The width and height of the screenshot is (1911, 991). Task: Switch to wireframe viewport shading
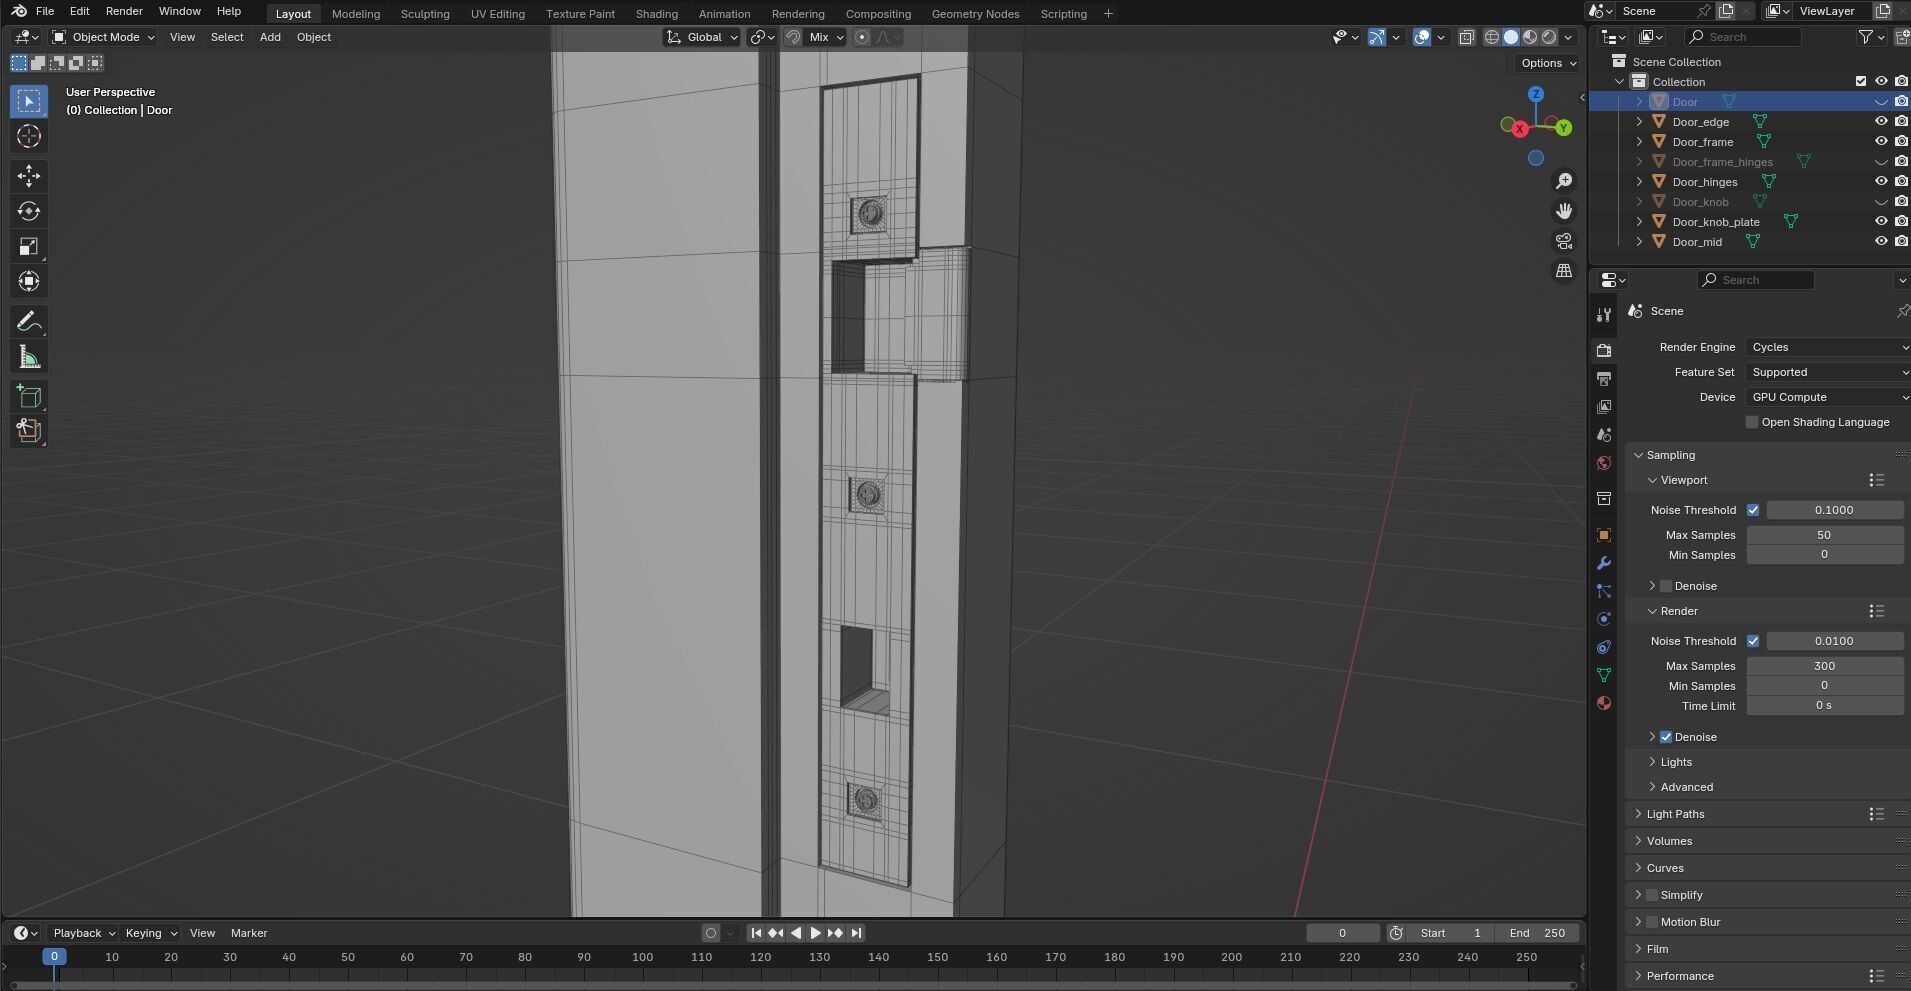tap(1492, 37)
